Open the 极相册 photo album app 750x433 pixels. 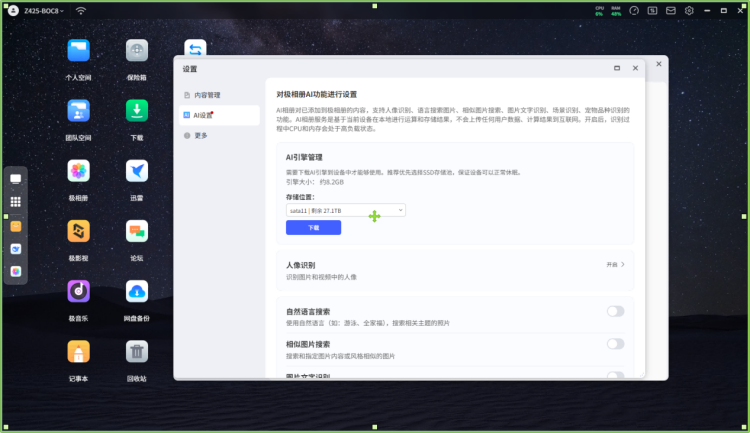[78, 171]
